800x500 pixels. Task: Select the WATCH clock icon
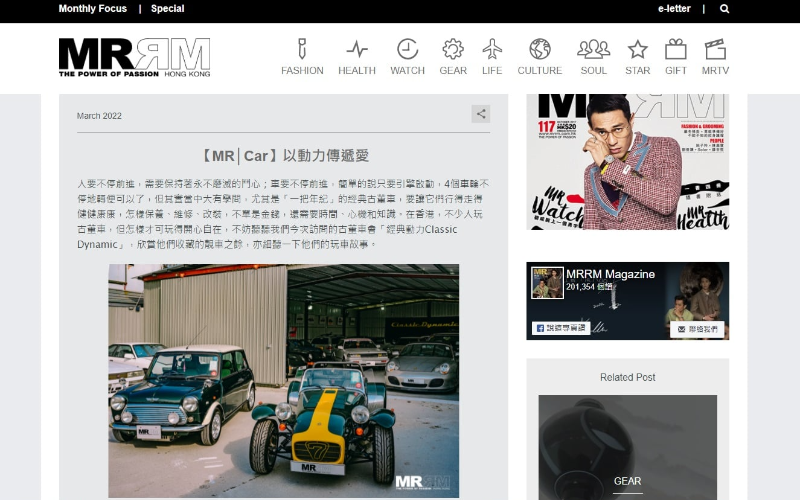pos(407,49)
